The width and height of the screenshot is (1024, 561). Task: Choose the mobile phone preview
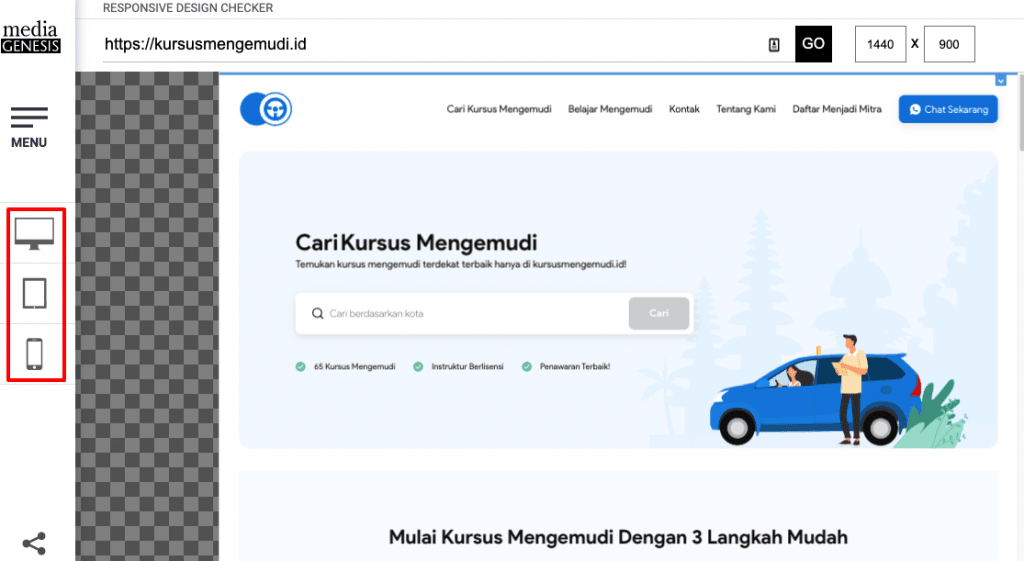coord(35,354)
